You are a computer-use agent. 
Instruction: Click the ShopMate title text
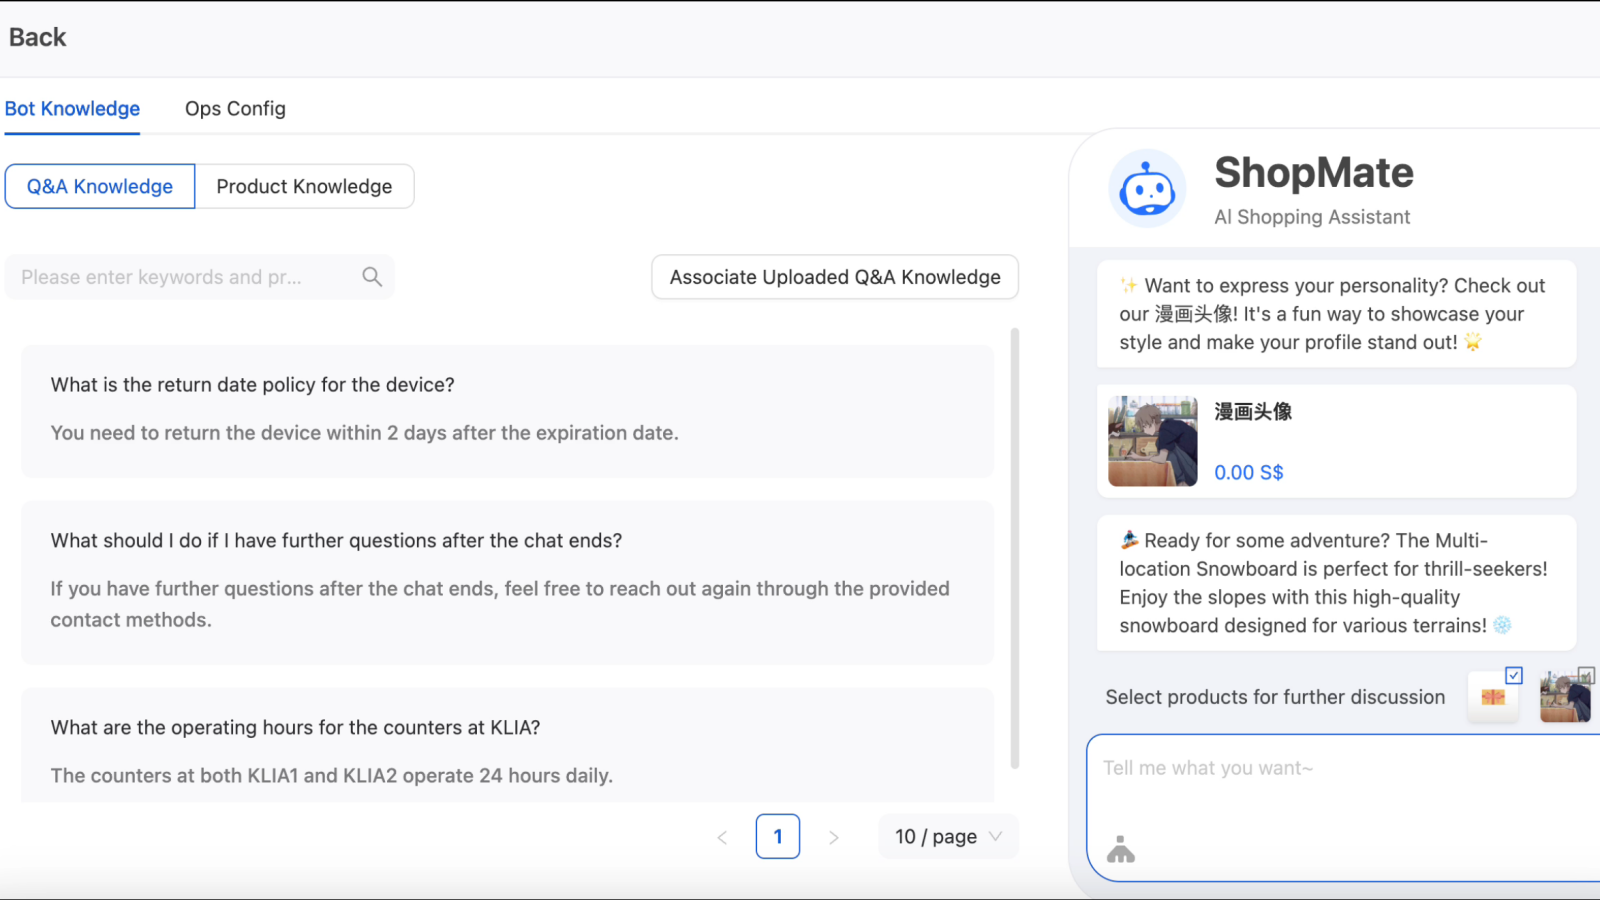(1314, 173)
